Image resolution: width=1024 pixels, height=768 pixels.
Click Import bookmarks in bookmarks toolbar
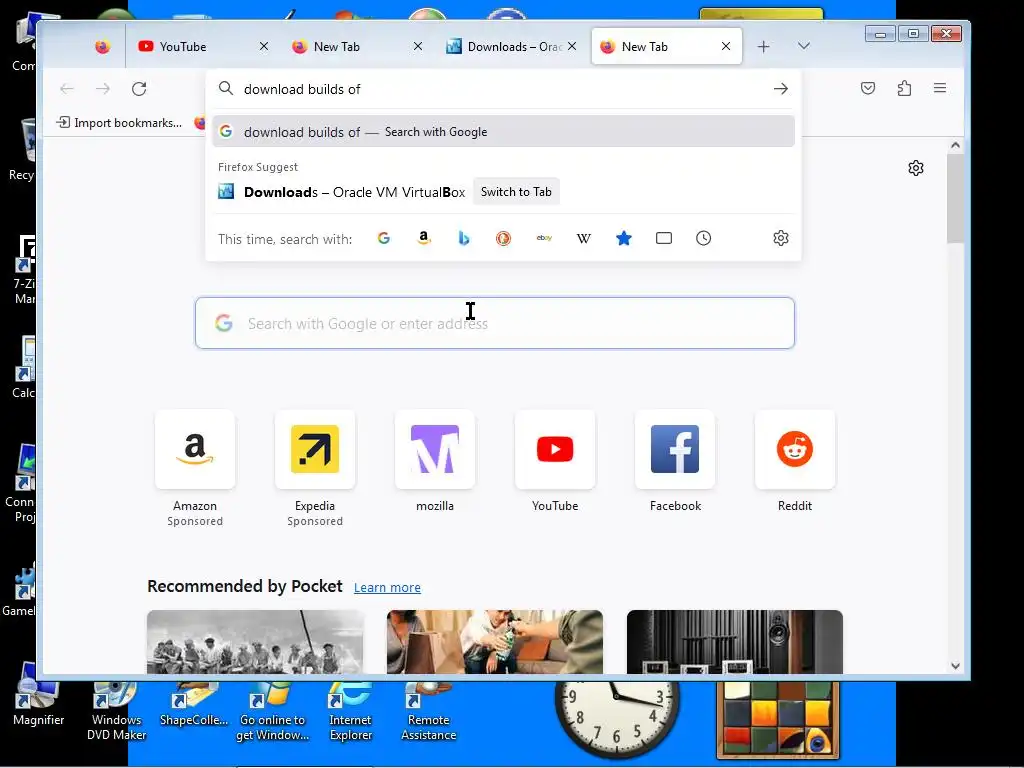tap(120, 123)
